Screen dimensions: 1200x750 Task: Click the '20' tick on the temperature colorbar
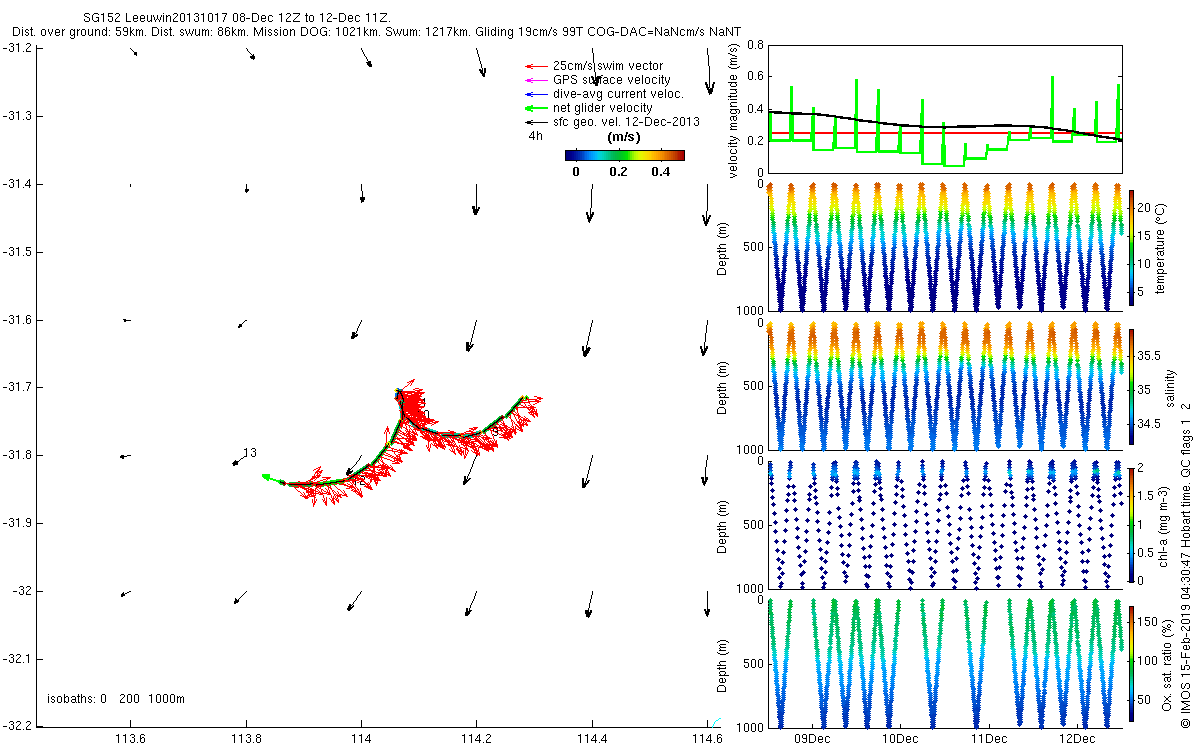point(1145,207)
